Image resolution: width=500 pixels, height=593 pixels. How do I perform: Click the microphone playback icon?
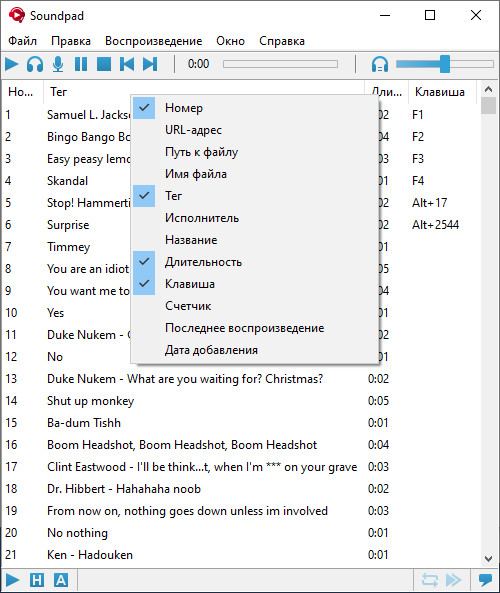[x=58, y=64]
